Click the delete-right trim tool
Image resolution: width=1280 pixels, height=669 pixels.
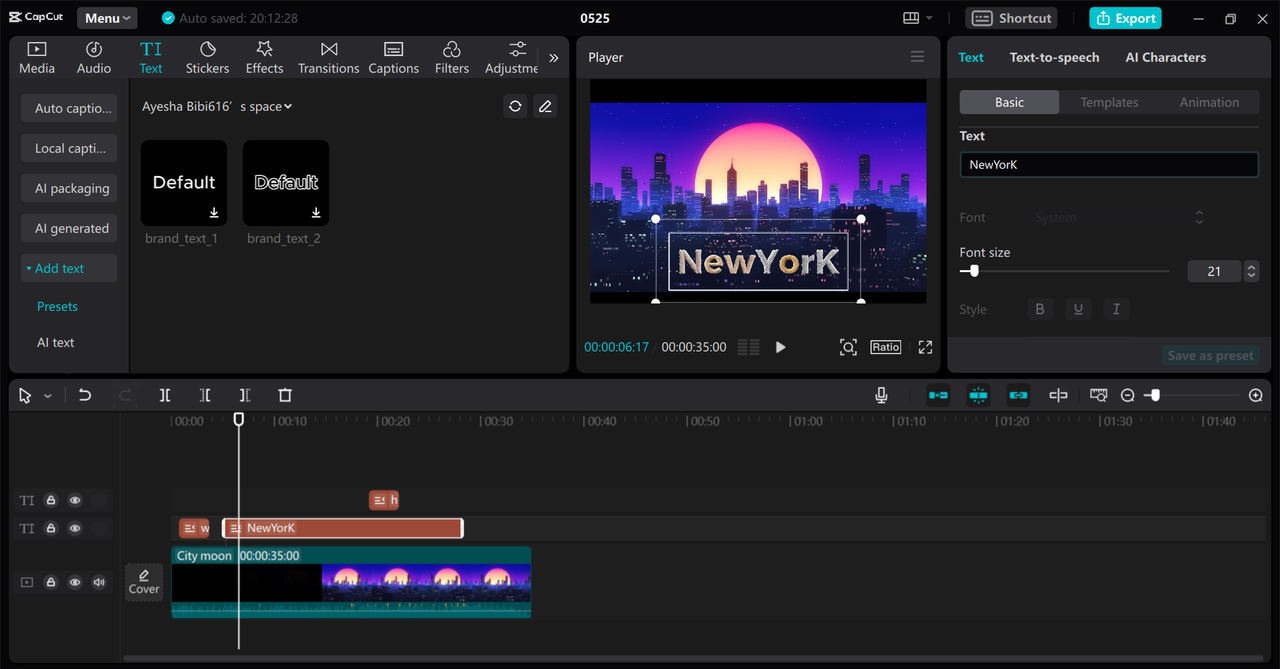tap(245, 395)
